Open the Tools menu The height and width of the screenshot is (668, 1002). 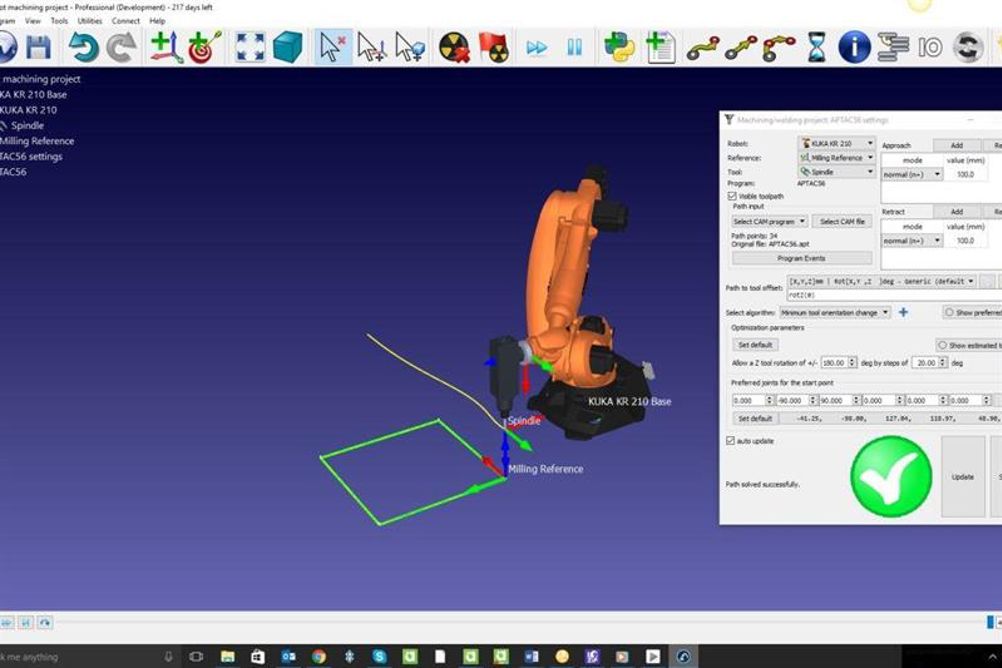(x=59, y=20)
